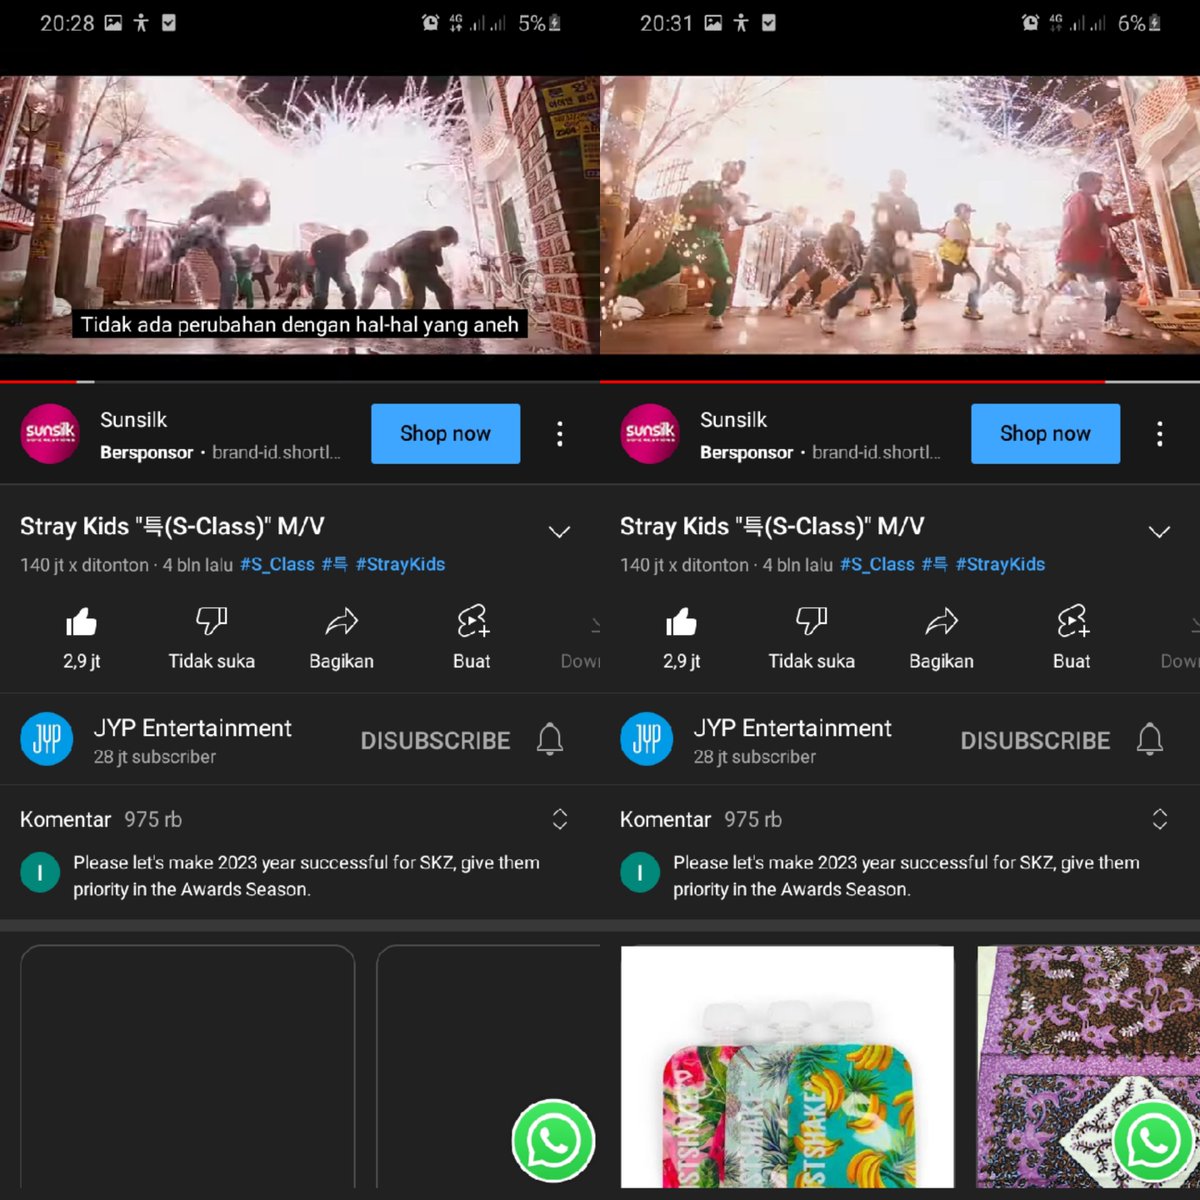Expand Komentar section arrows, left screenshot
The image size is (1200, 1200).
560,819
